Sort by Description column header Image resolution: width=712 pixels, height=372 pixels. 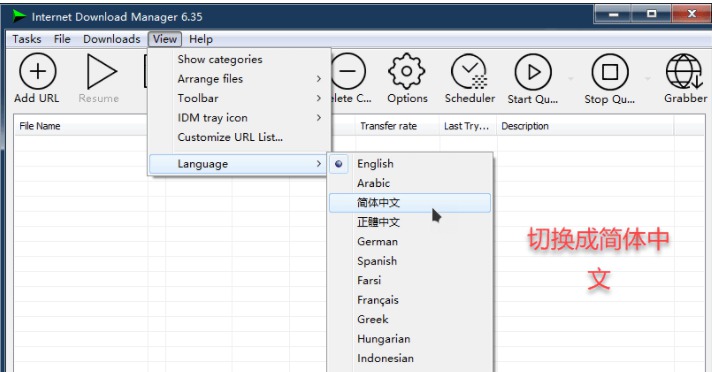click(586, 126)
